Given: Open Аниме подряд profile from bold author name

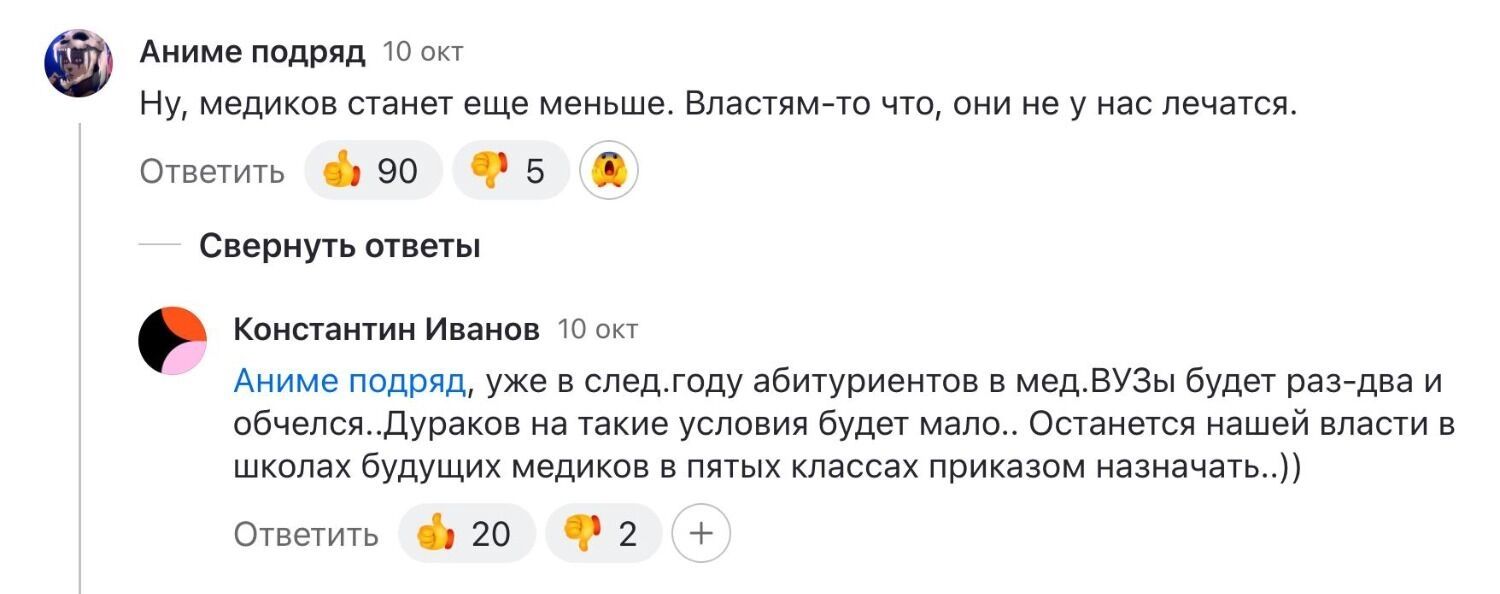Looking at the screenshot, I should coord(252,52).
